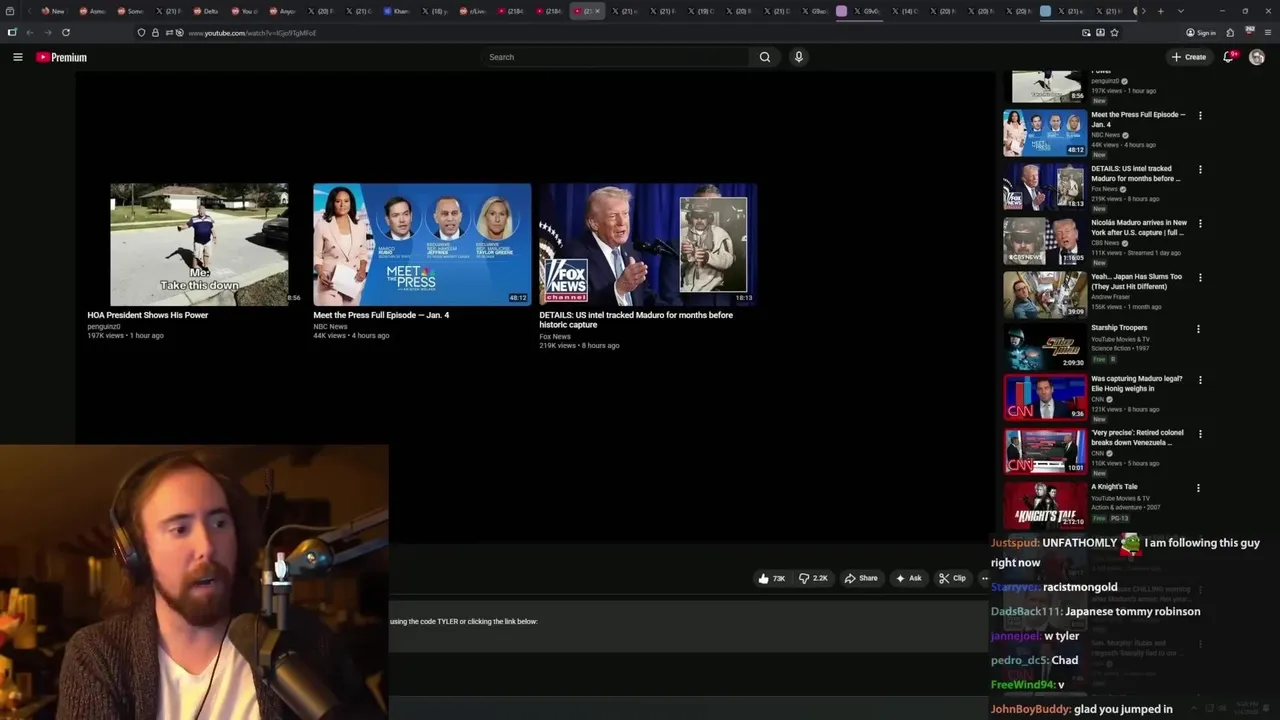Screen dimensions: 1280x720
Task: Click chat username DadsBack111
Action: 1026,611
